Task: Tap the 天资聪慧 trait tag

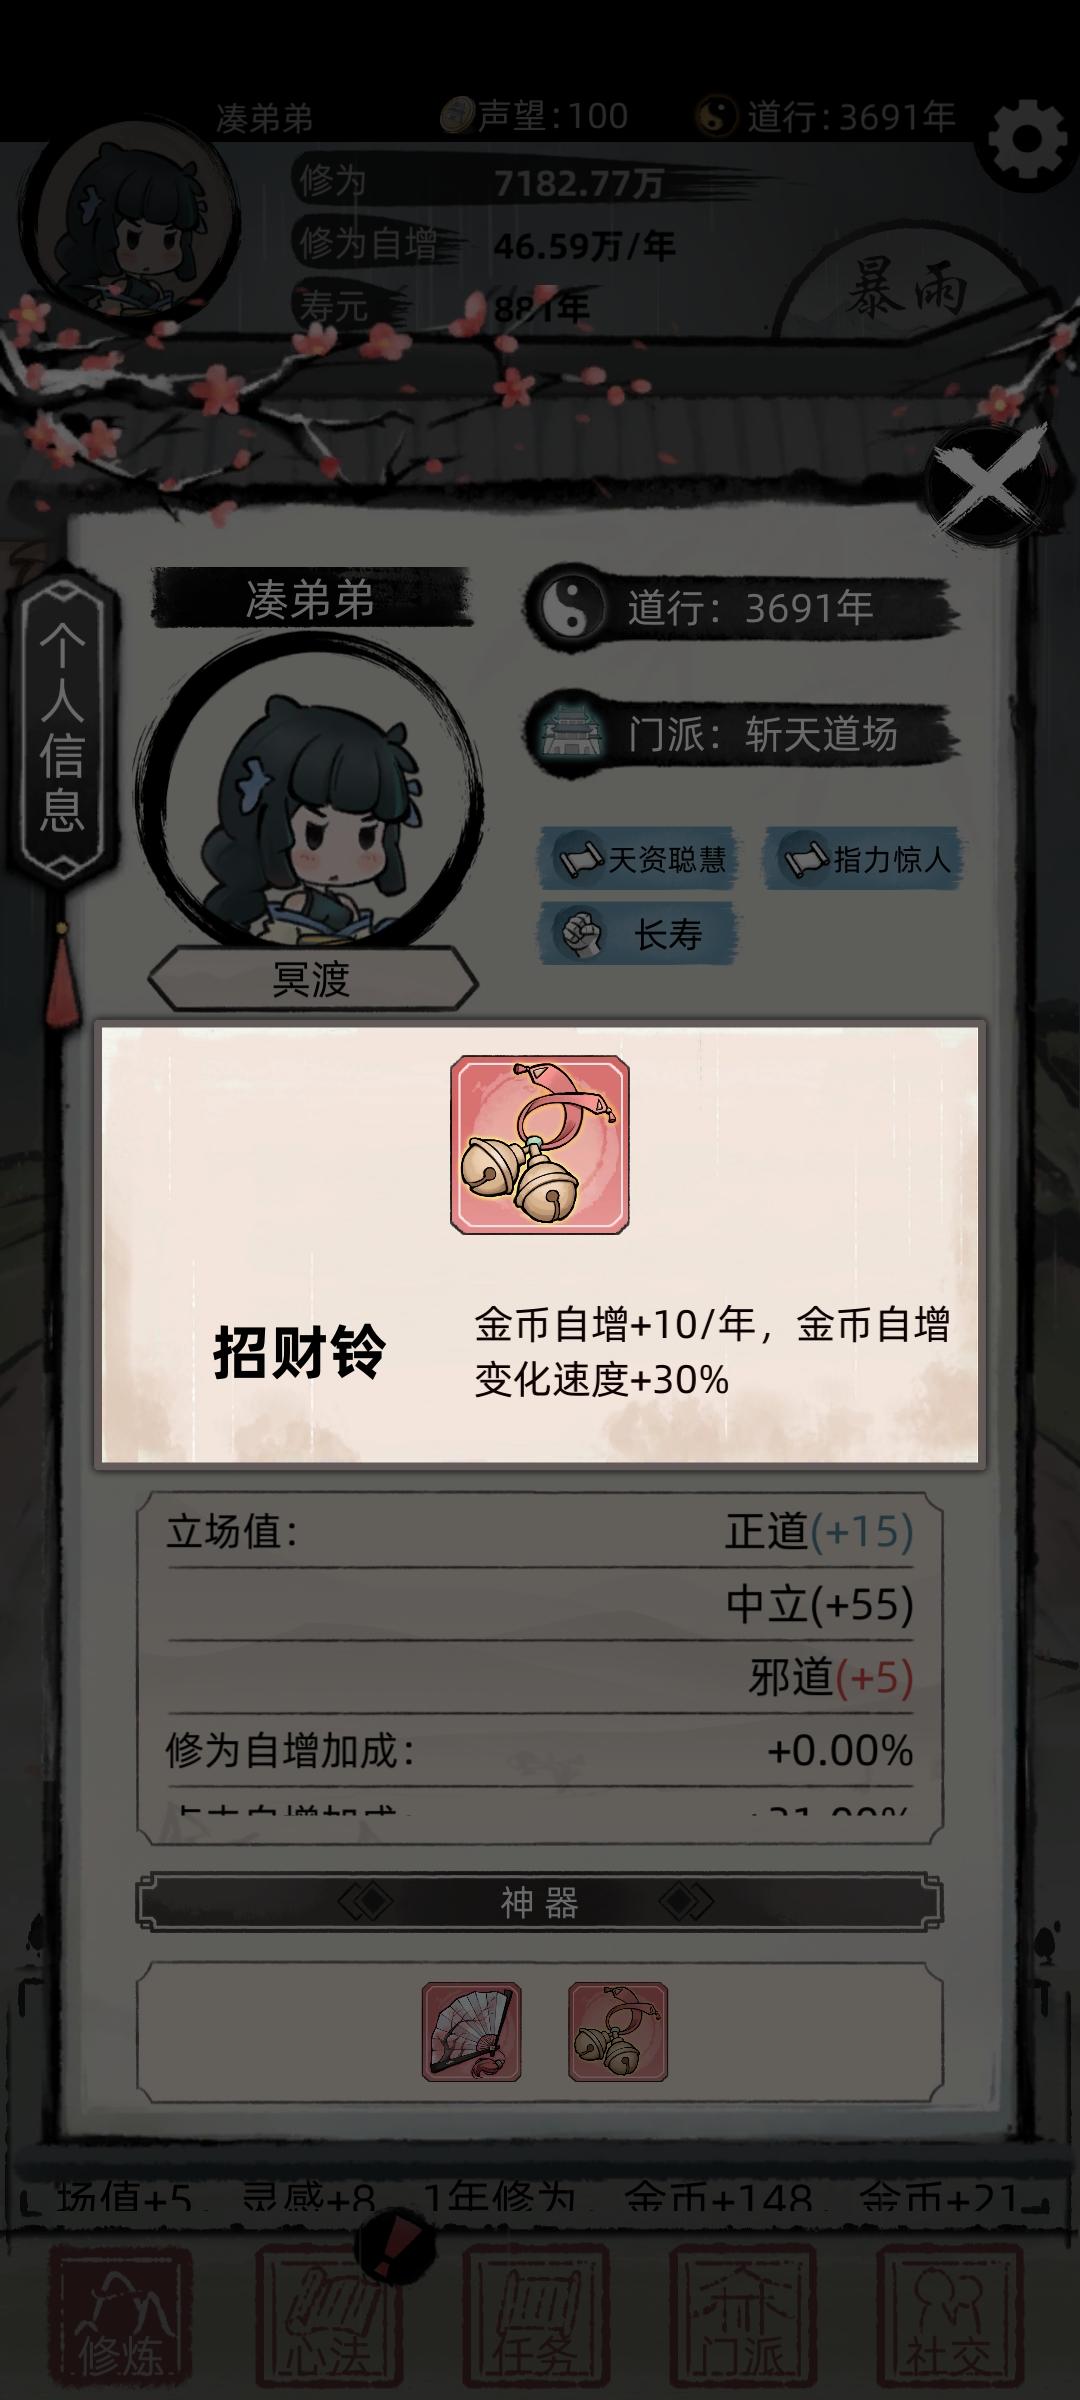Action: pos(640,859)
